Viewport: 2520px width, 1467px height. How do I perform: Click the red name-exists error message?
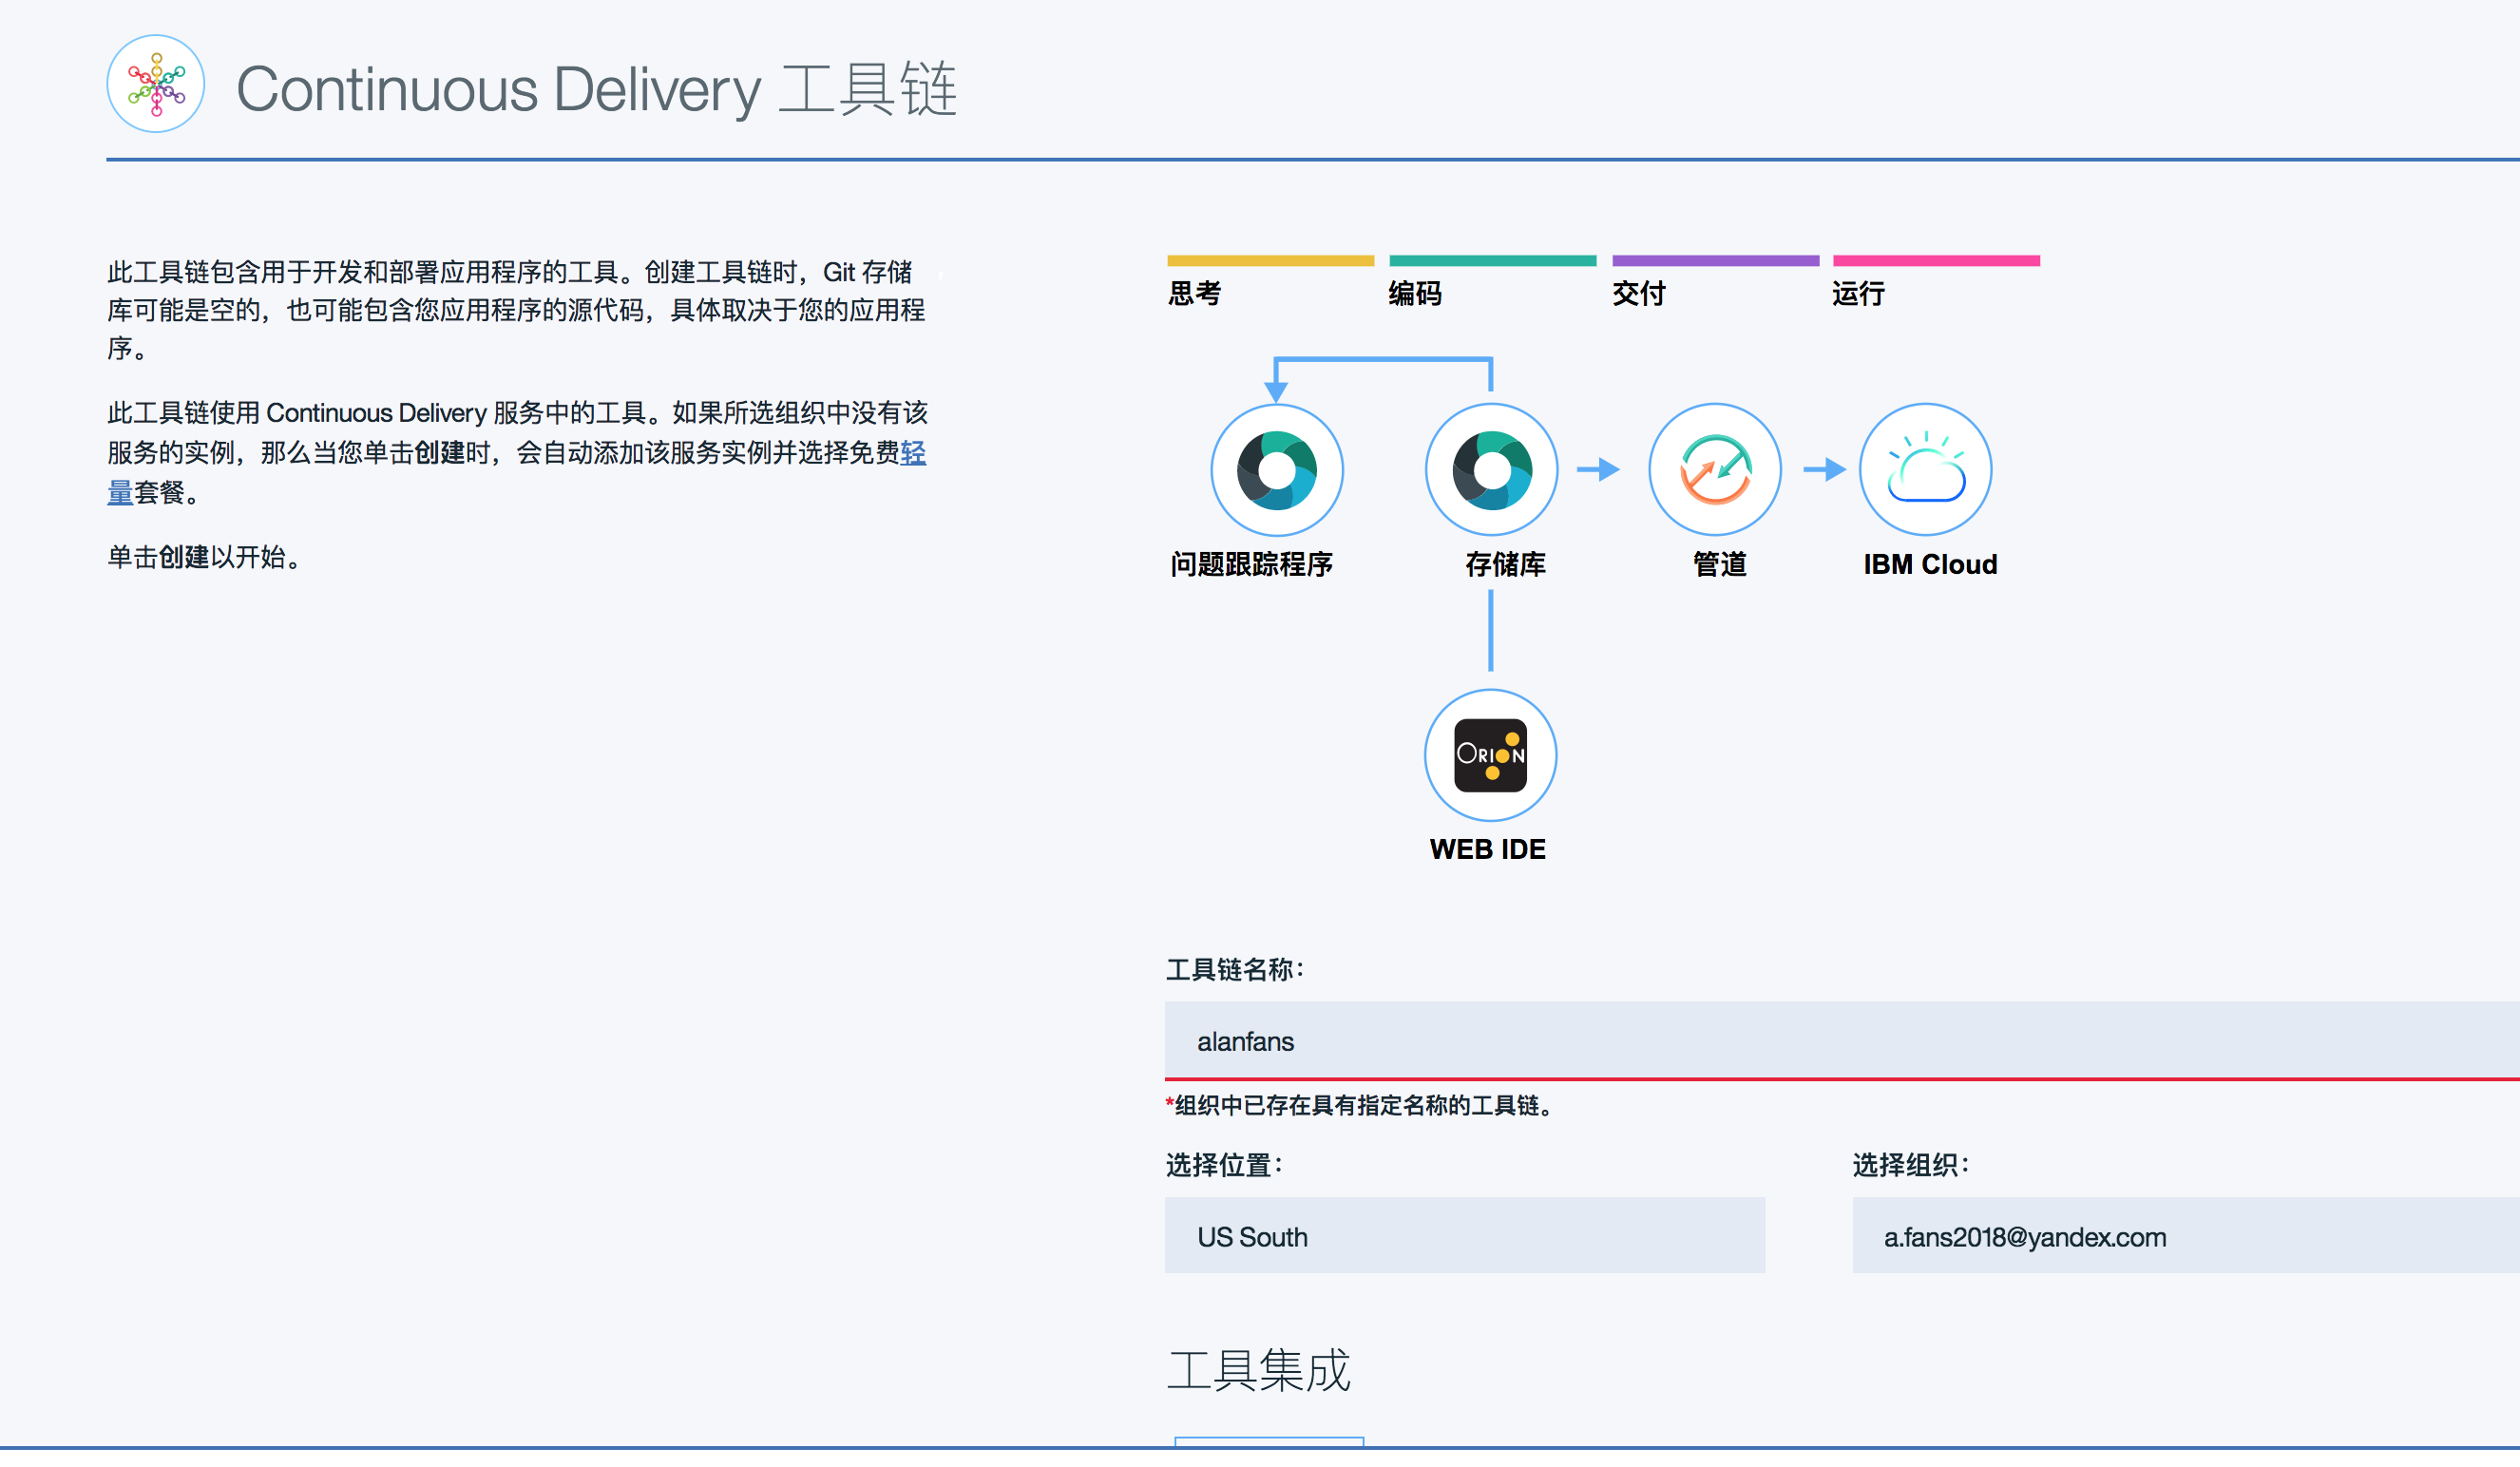tap(1362, 1105)
